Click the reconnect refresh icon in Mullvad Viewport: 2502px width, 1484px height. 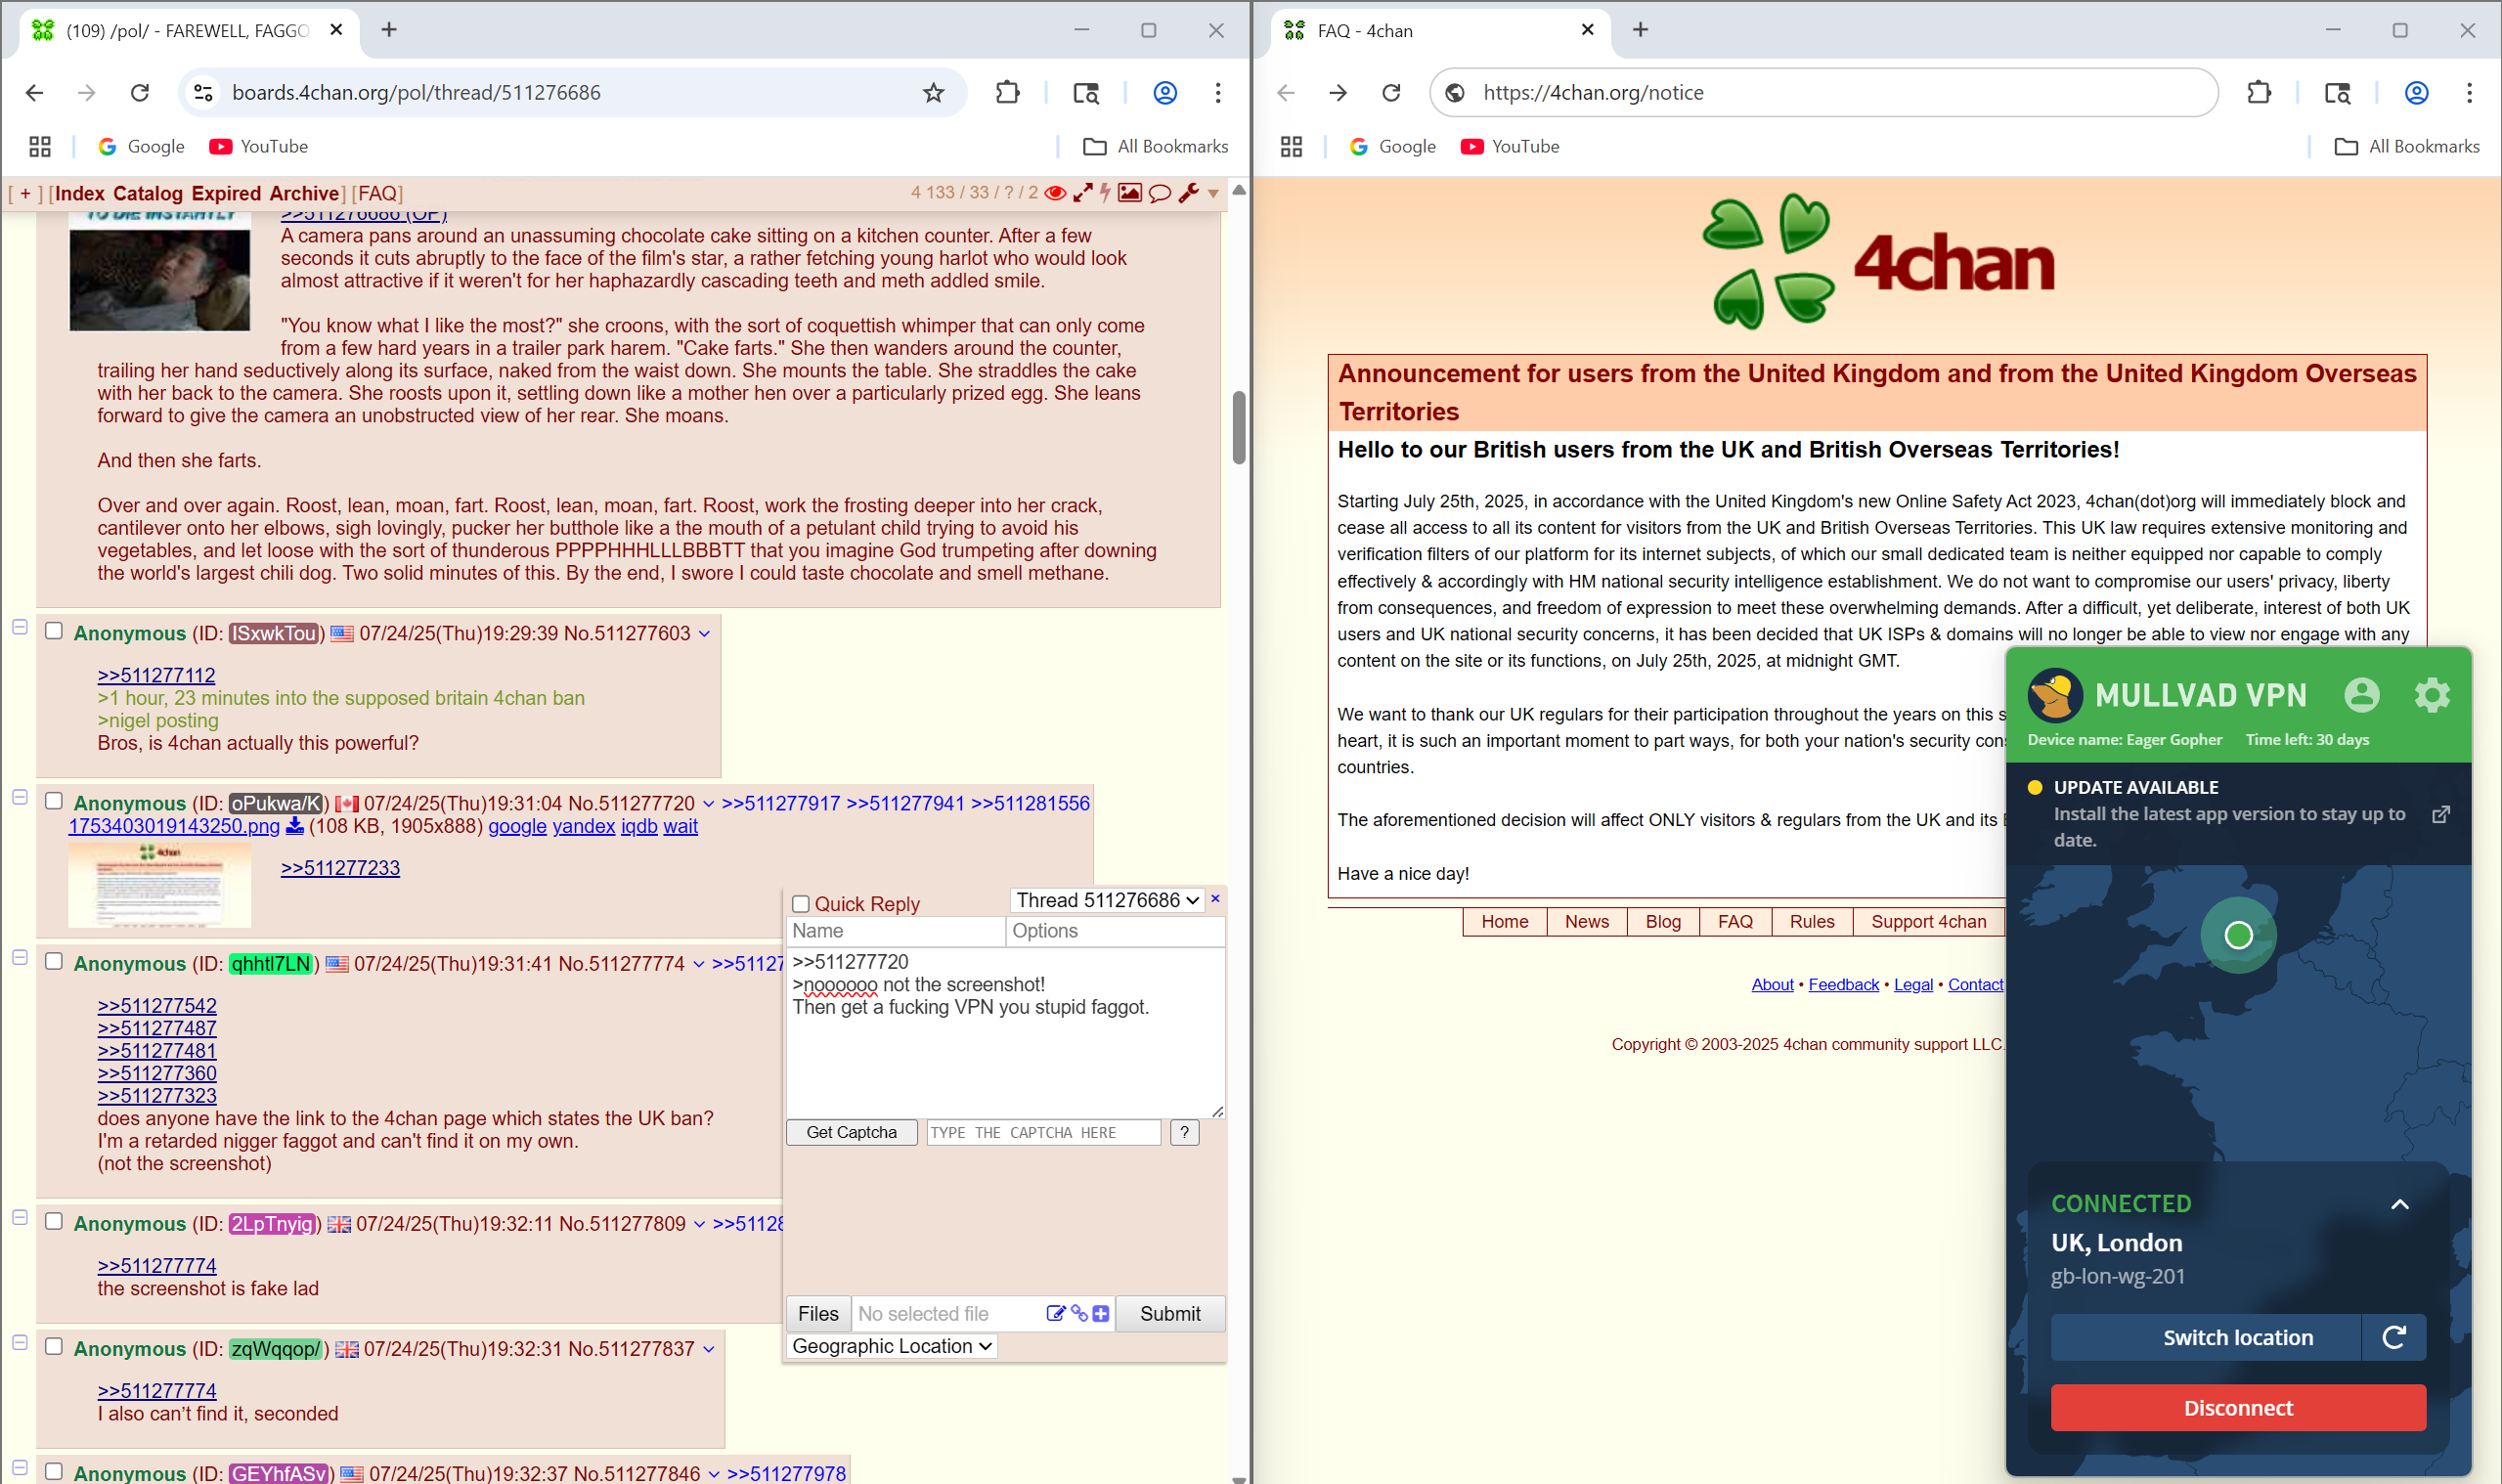point(2393,1337)
